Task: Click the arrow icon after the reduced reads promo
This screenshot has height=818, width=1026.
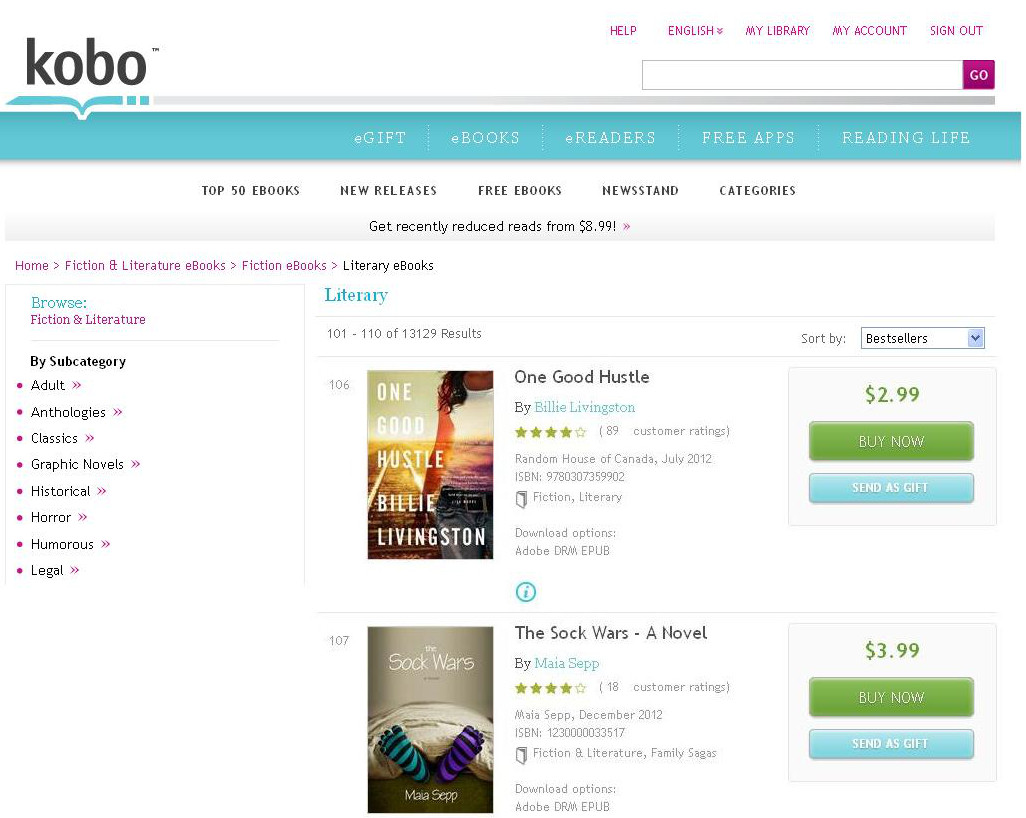Action: (627, 227)
